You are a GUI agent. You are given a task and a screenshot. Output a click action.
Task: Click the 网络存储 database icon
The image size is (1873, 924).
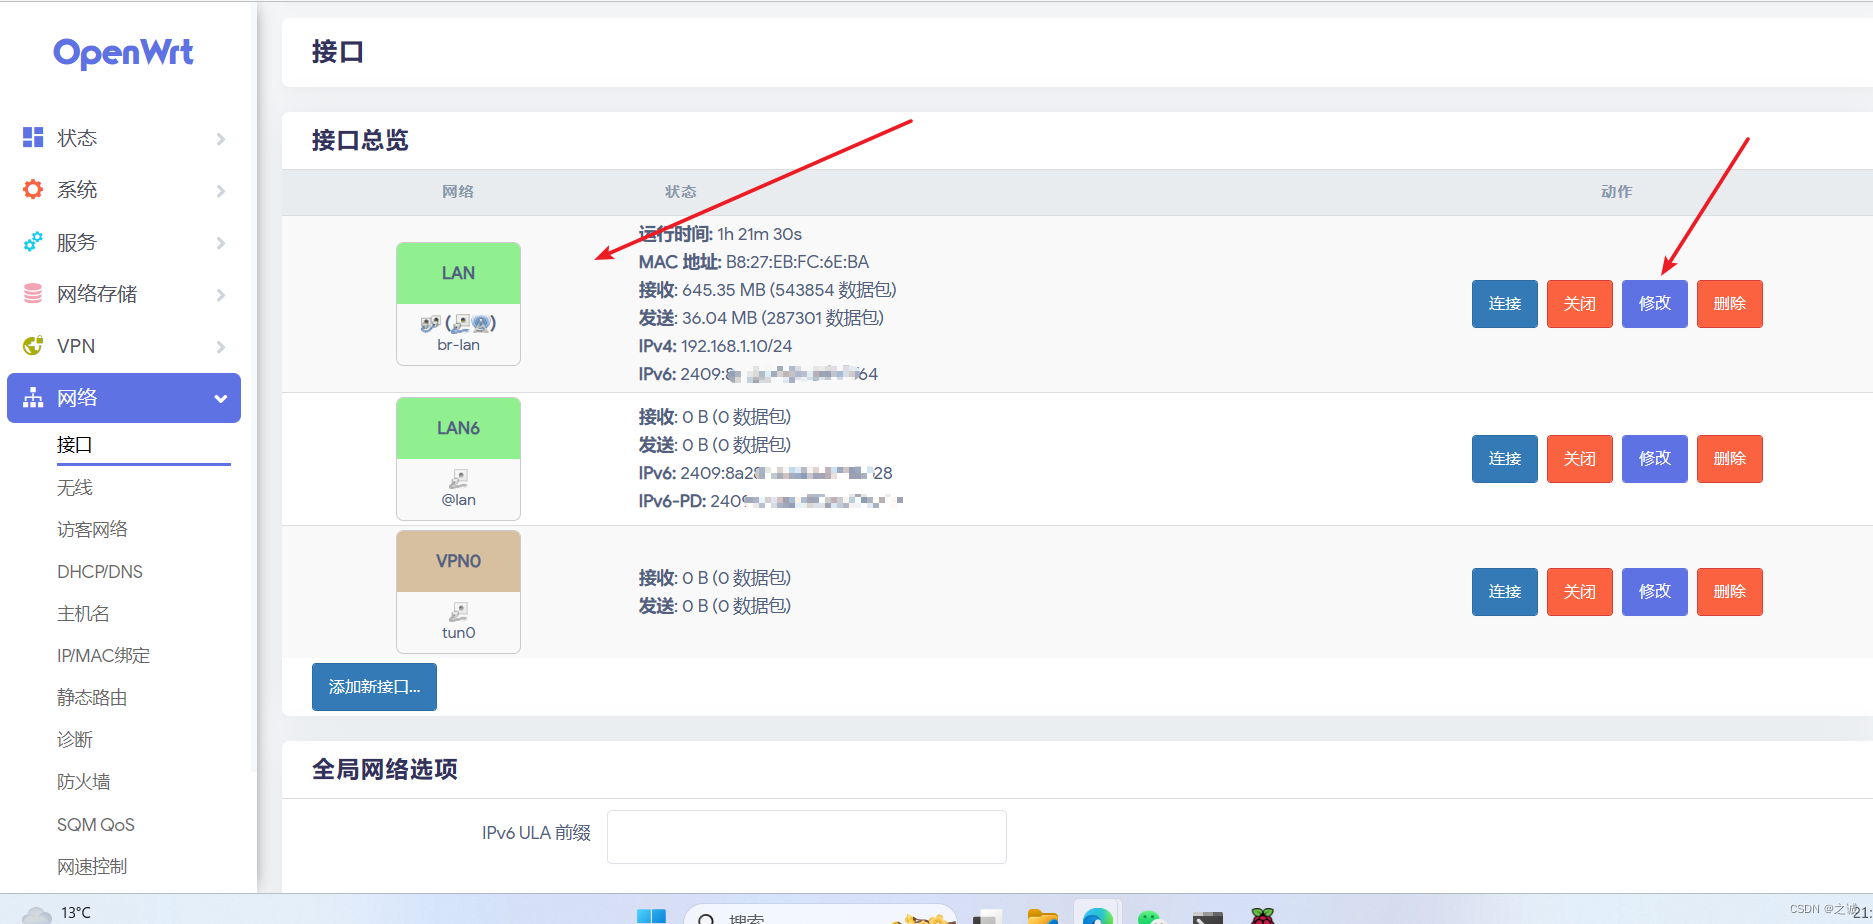[33, 293]
